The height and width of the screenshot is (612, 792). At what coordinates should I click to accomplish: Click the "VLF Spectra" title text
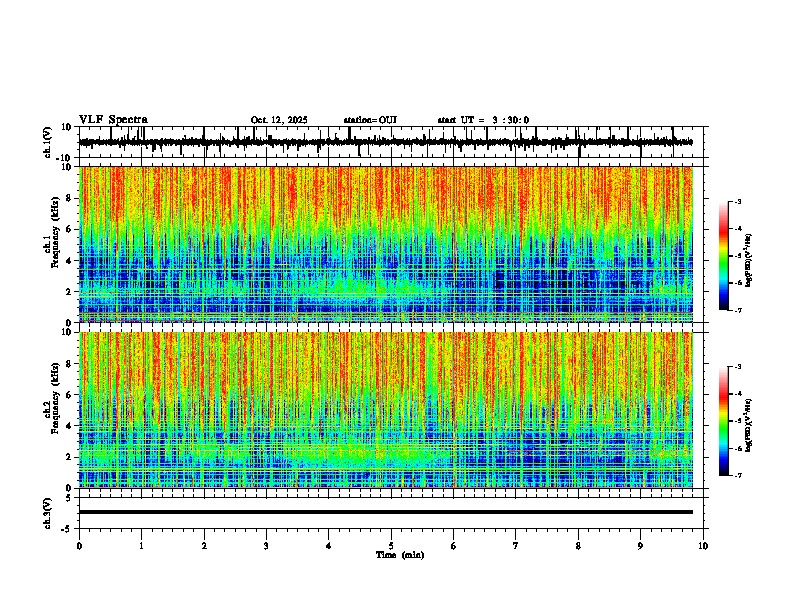tap(113, 120)
